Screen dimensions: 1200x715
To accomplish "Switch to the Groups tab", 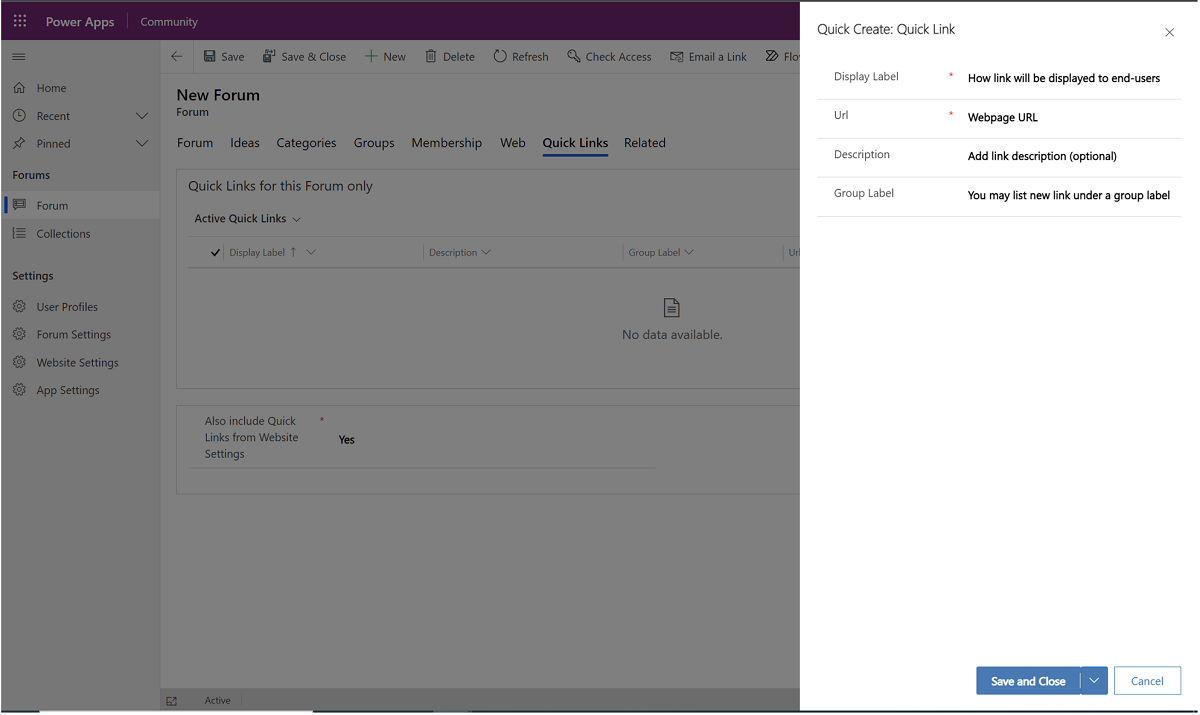I will pyautogui.click(x=374, y=143).
